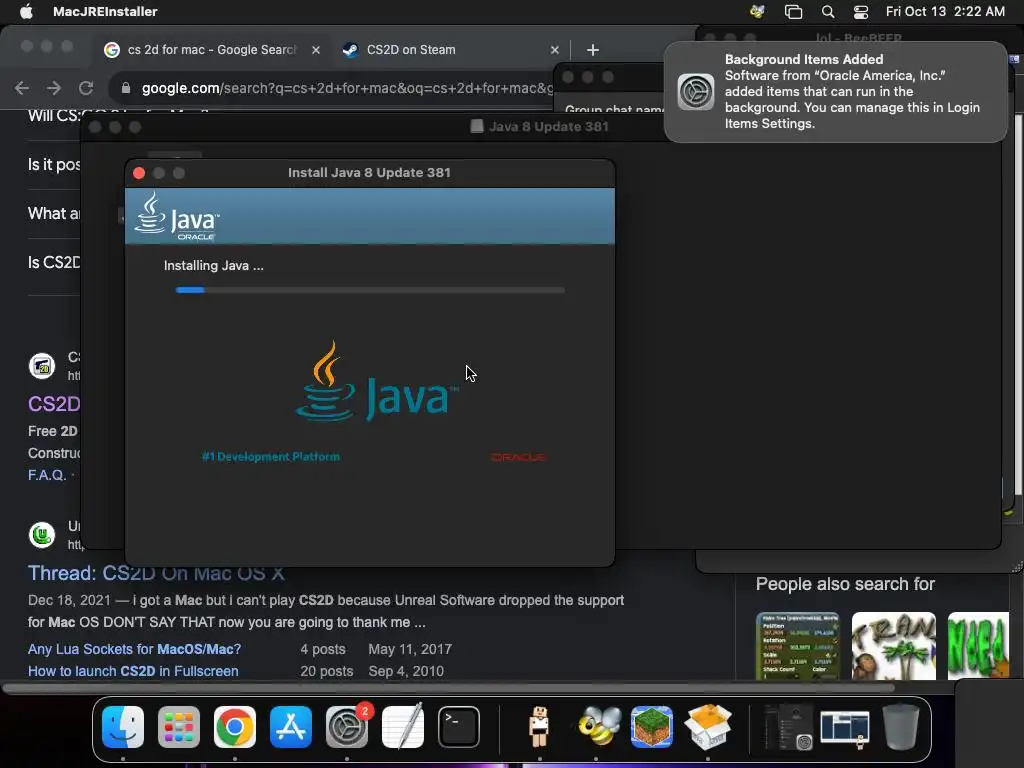This screenshot has width=1024, height=768.
Task: Click the 'Installing Java ...' status text
Action: [214, 266]
